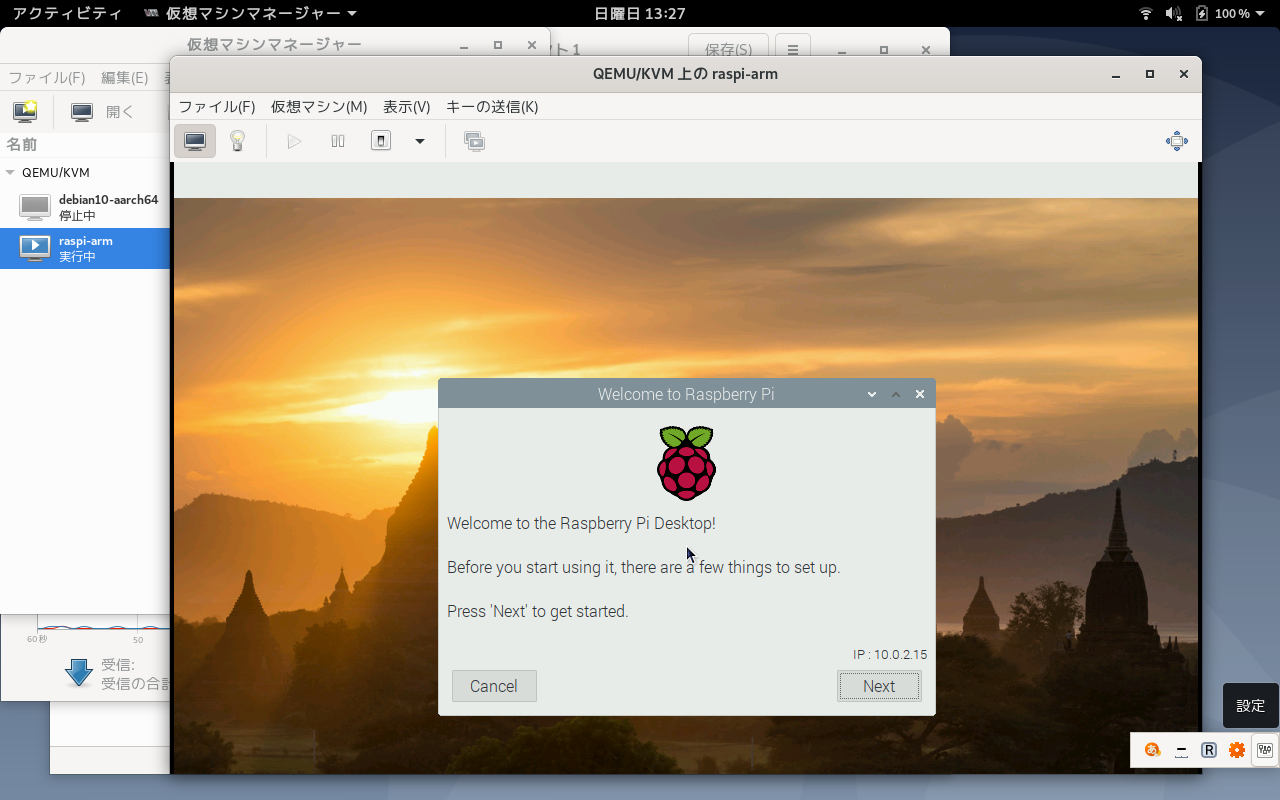Viewport: 1280px width, 800px height.
Task: Click the Wi-Fi status icon
Action: [x=1146, y=13]
